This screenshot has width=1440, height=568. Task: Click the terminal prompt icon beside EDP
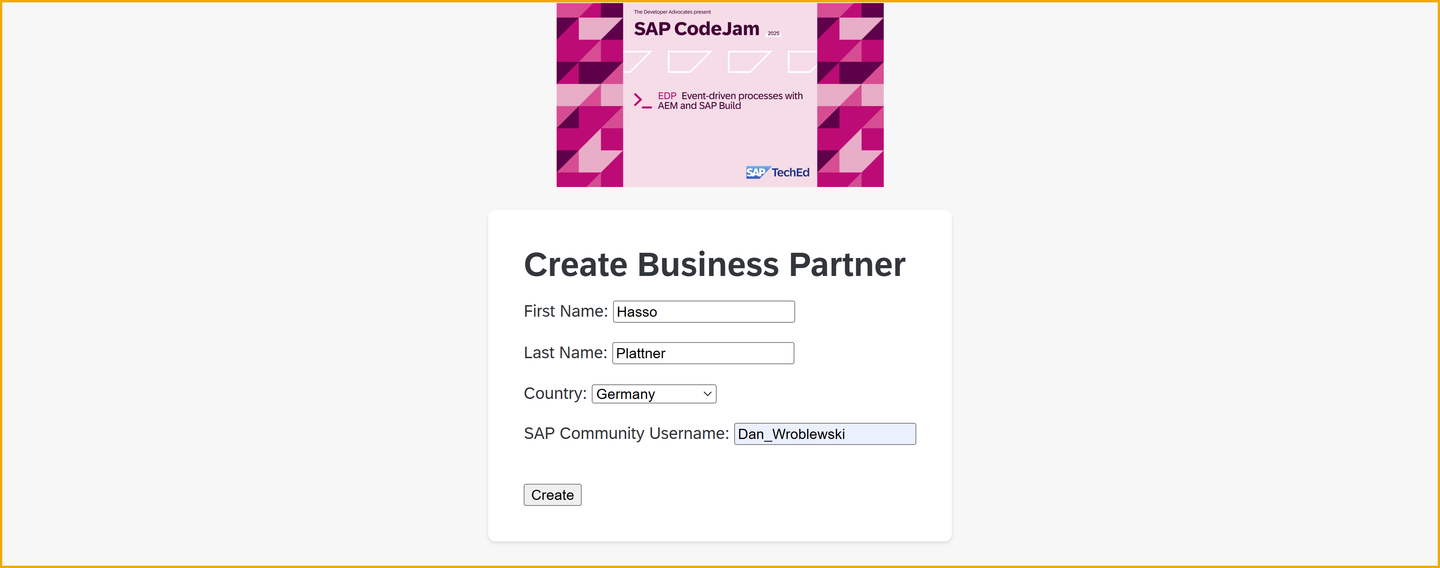click(x=642, y=100)
